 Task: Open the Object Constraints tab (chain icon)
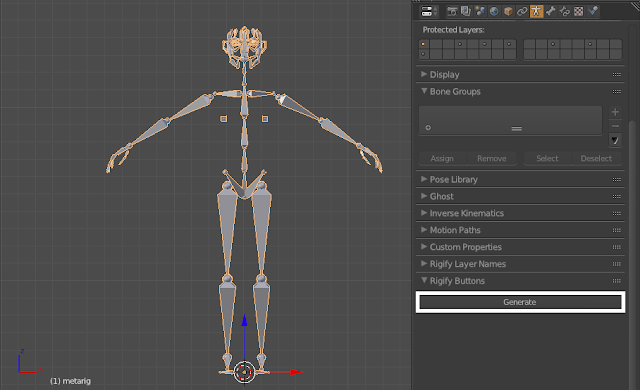[x=522, y=11]
